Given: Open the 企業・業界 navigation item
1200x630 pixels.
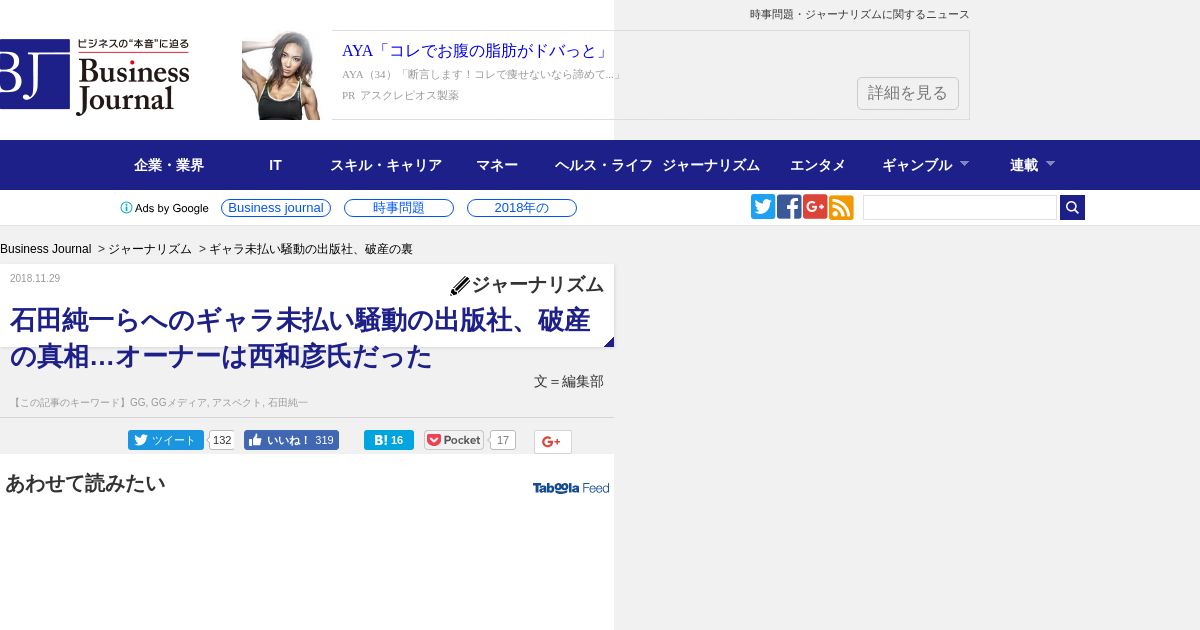Looking at the screenshot, I should click(169, 165).
